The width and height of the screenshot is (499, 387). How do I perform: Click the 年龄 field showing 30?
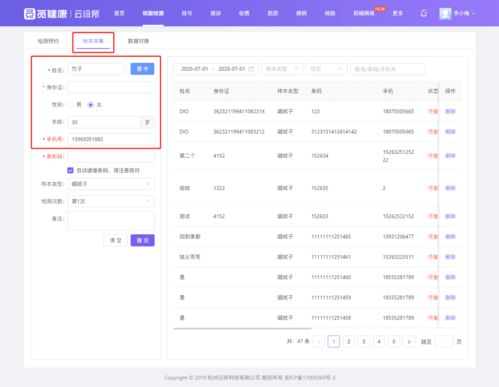[x=104, y=122]
